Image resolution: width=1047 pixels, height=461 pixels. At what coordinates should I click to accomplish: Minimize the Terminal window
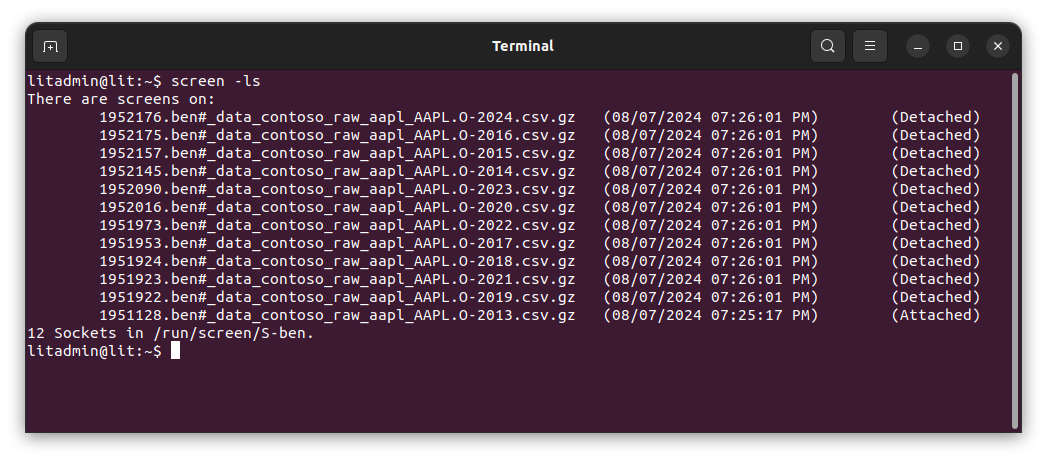(x=919, y=46)
